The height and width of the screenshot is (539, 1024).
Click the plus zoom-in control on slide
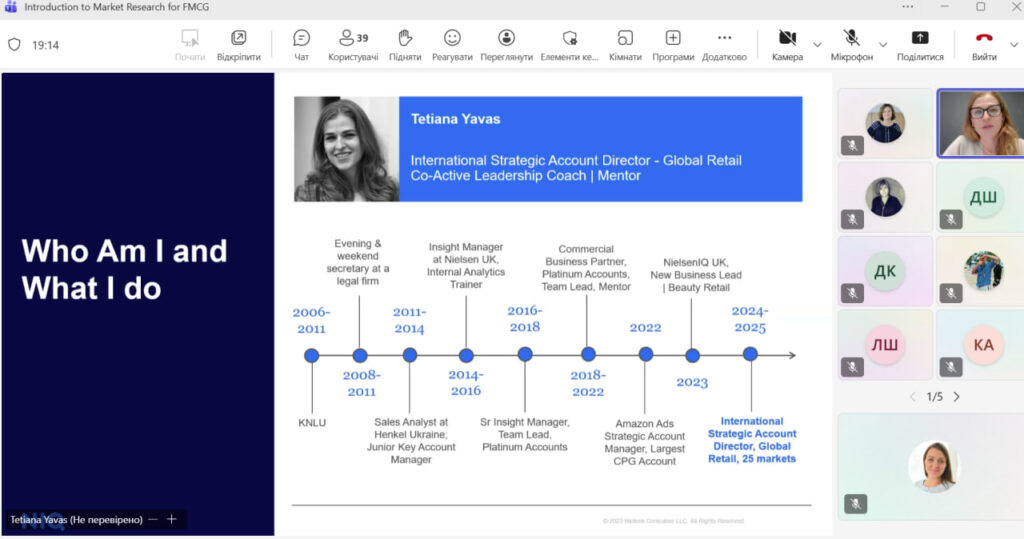172,519
